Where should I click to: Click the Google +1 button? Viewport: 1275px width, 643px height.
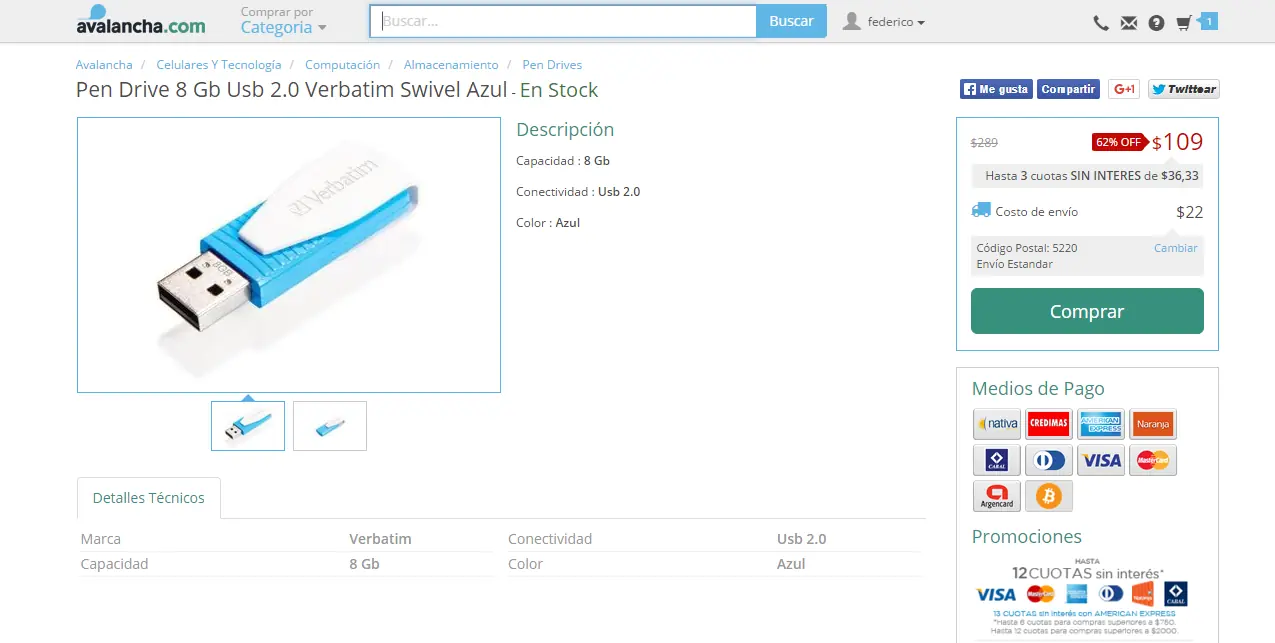click(x=1124, y=89)
